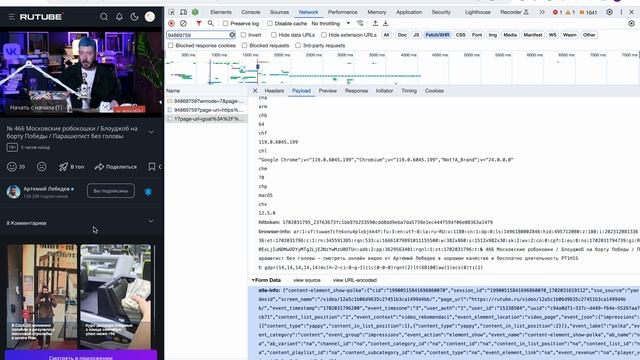The height and width of the screenshot is (360, 640).
Task: Filter requests by Img type
Action: (493, 35)
